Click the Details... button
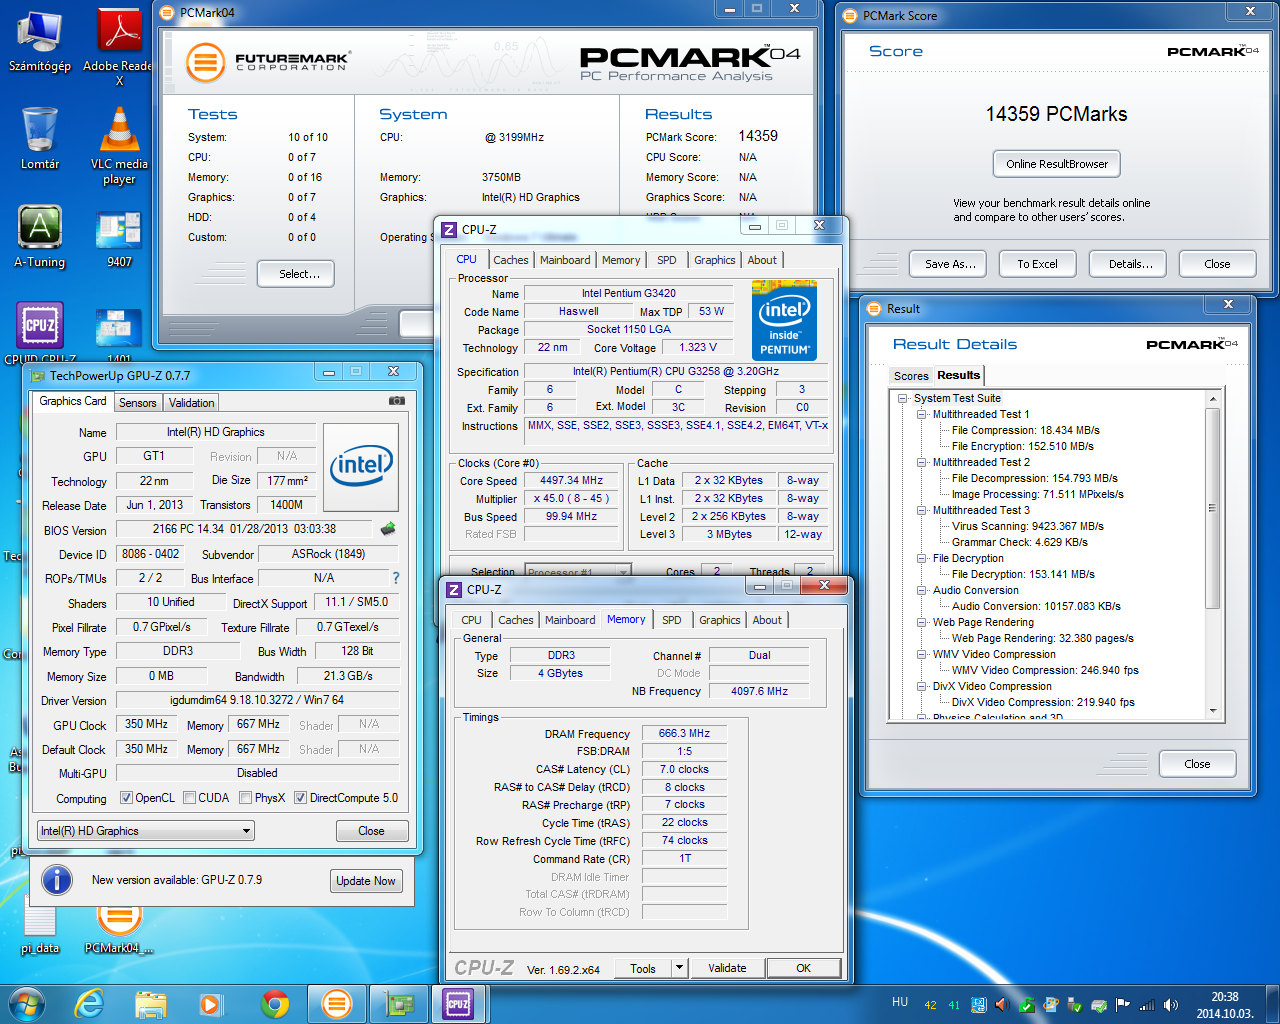This screenshot has width=1280, height=1024. [x=1130, y=264]
